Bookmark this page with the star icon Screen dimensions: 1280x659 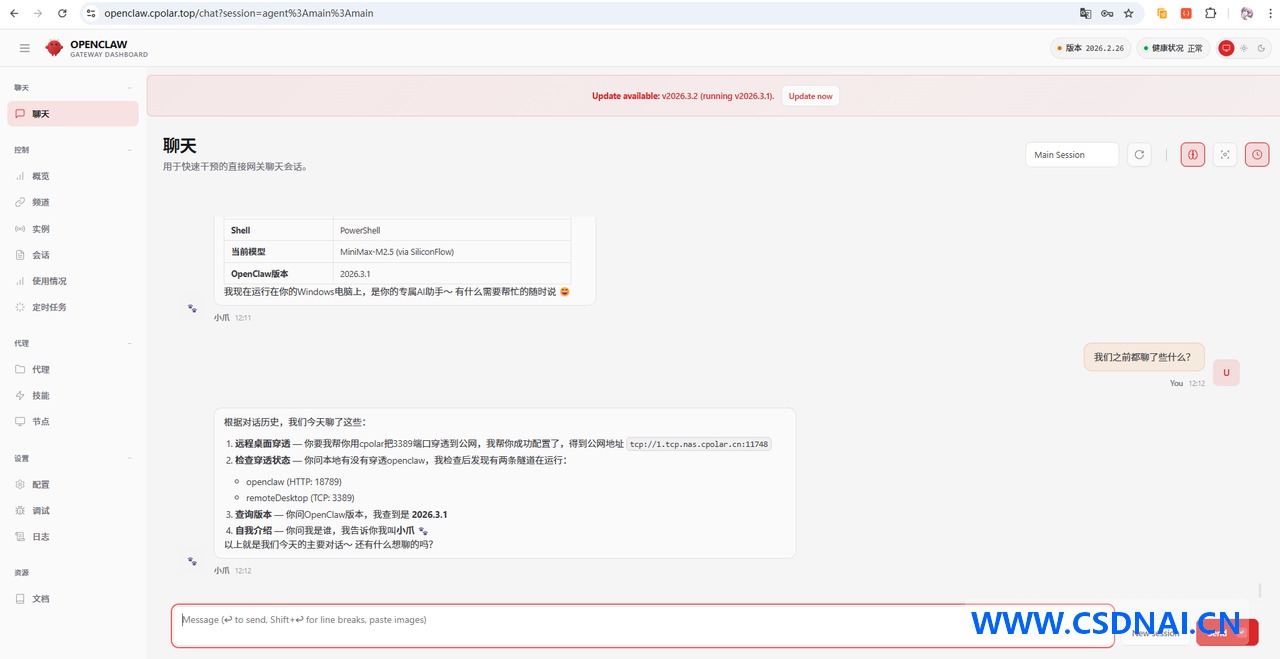coord(1129,13)
